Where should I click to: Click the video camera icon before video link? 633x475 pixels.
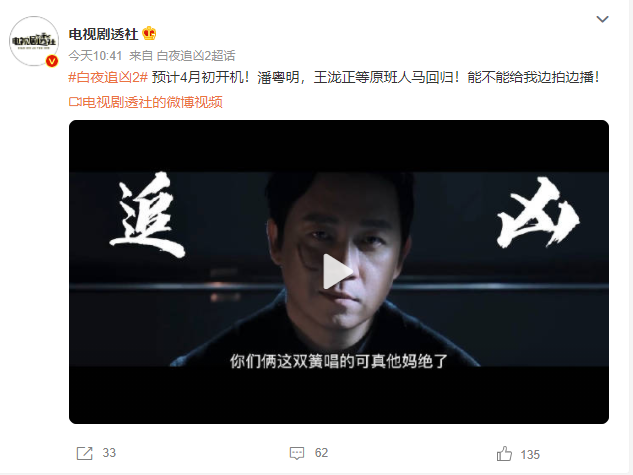coord(75,102)
